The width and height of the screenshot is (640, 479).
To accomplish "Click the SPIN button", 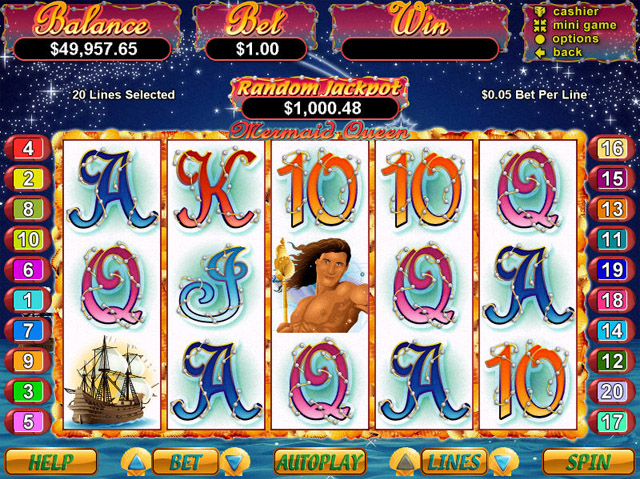I will click(x=589, y=462).
